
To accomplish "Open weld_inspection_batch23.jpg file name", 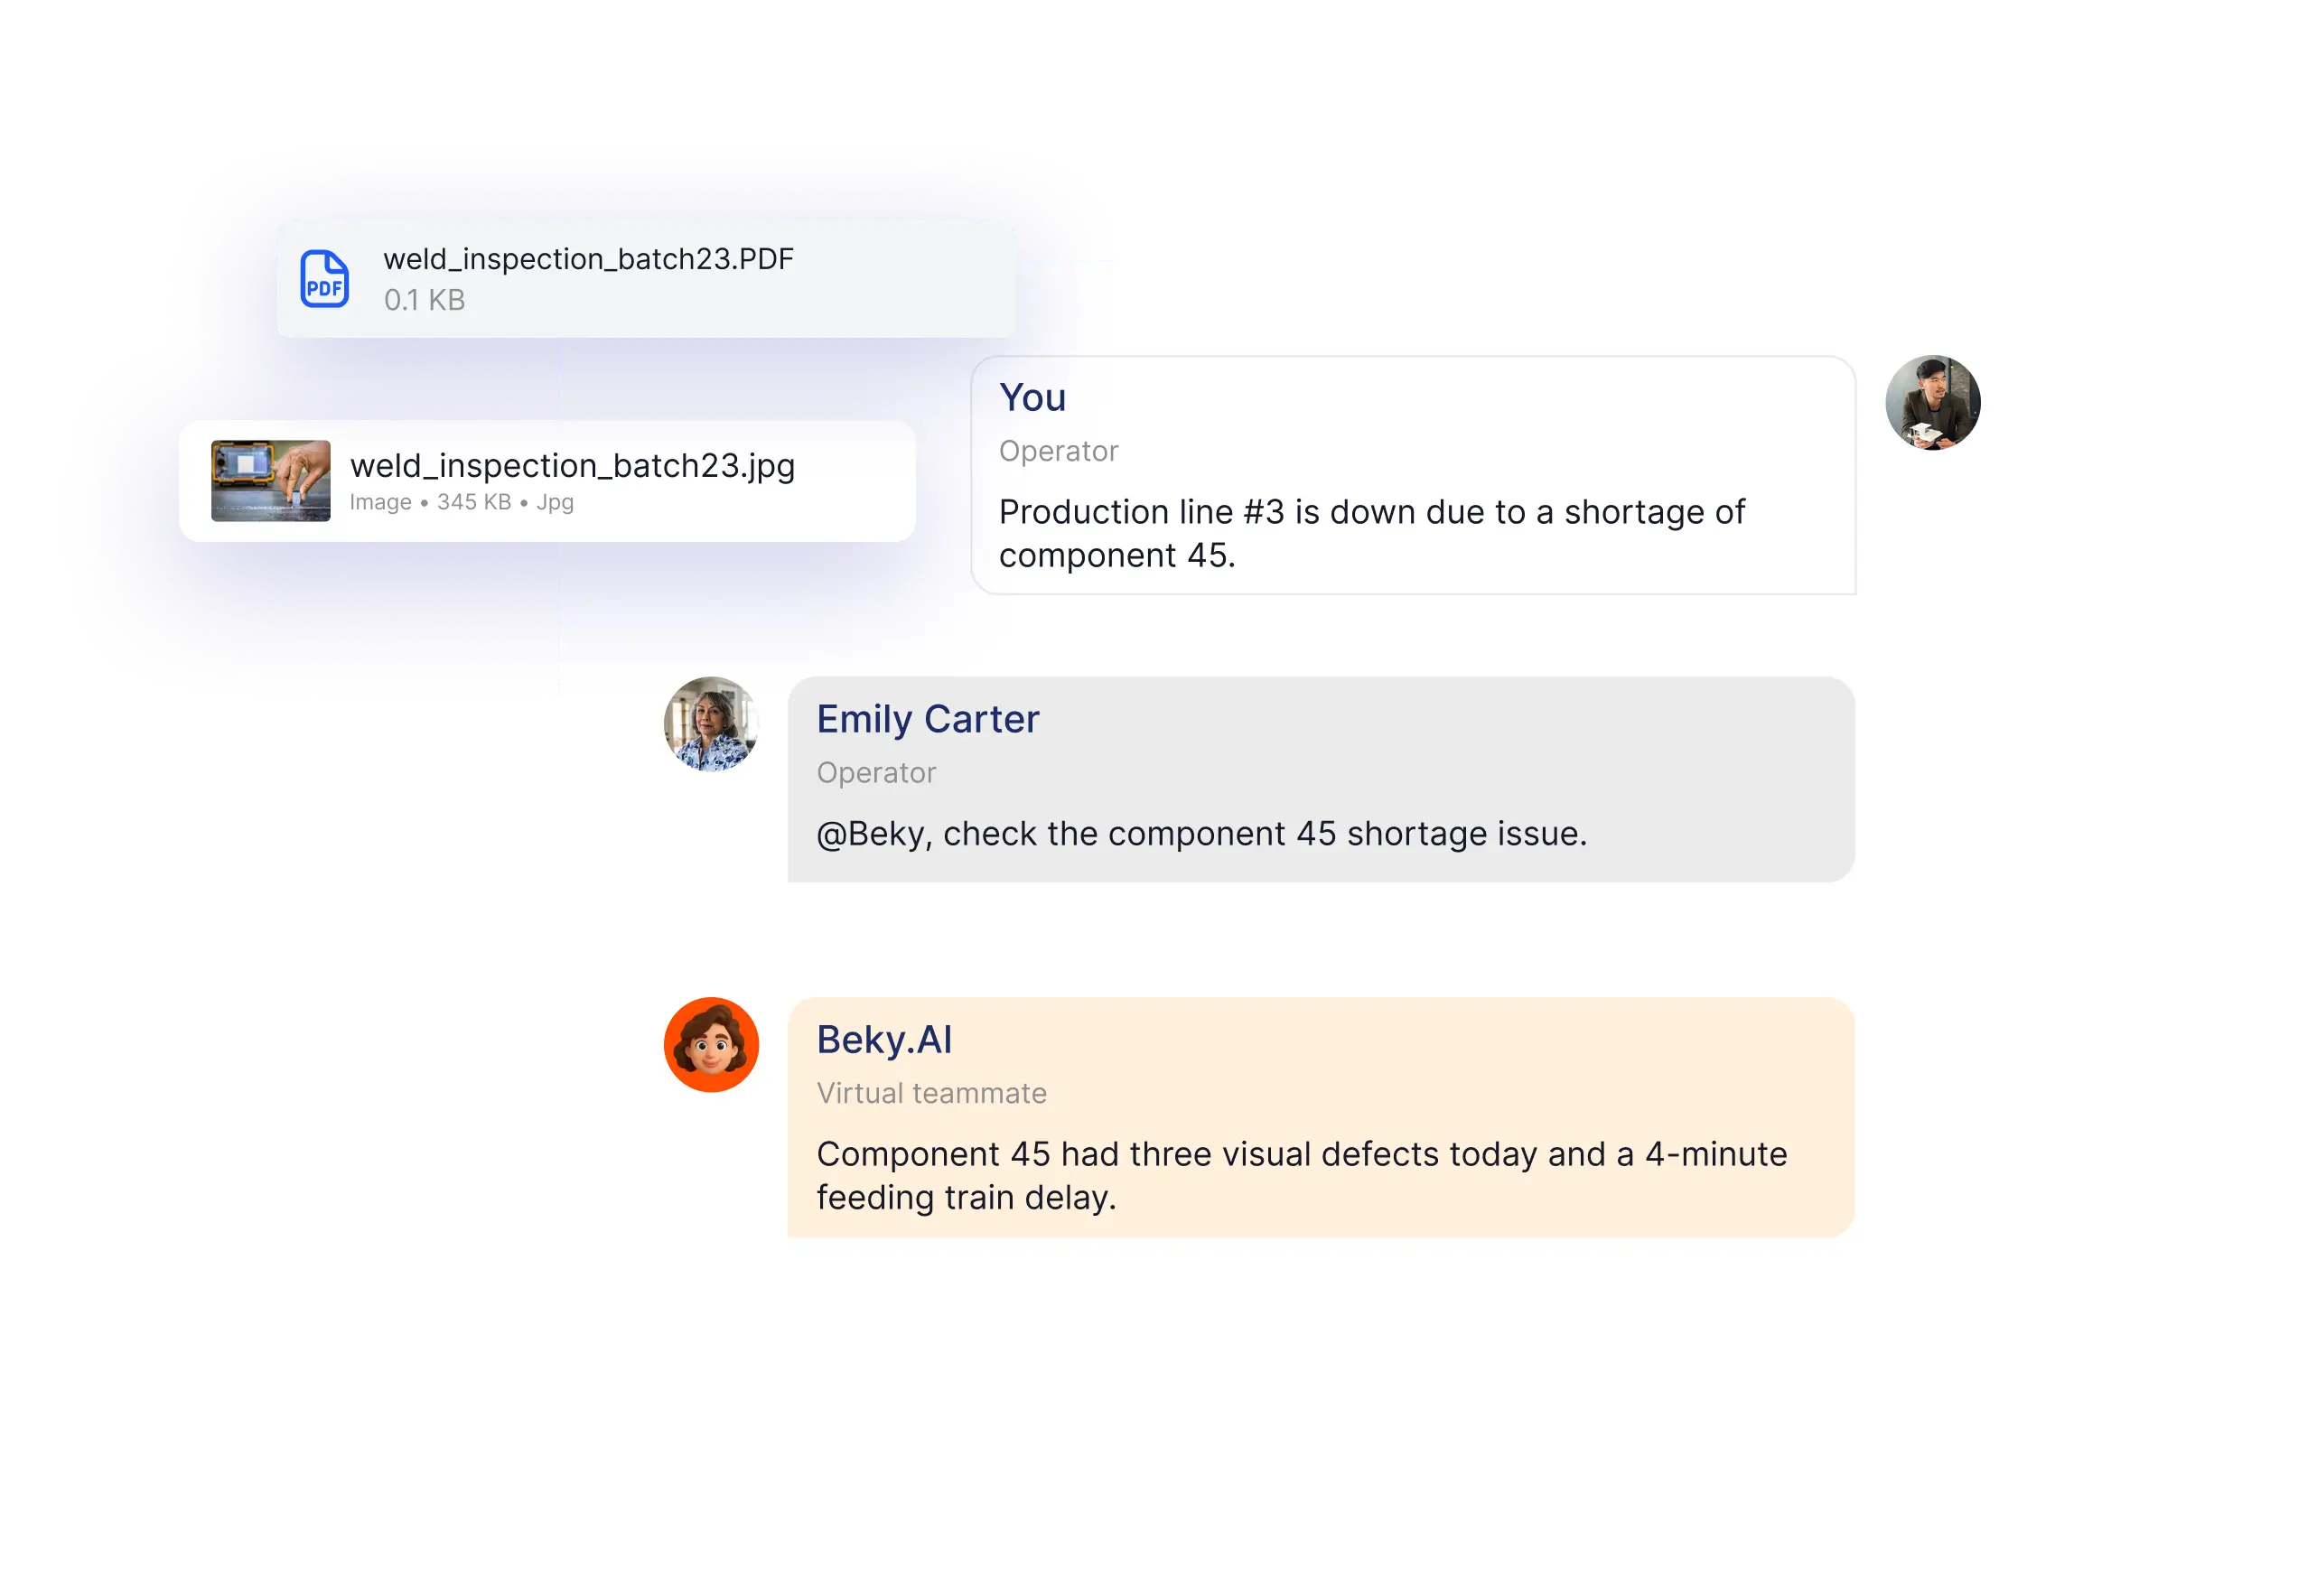I will (572, 466).
